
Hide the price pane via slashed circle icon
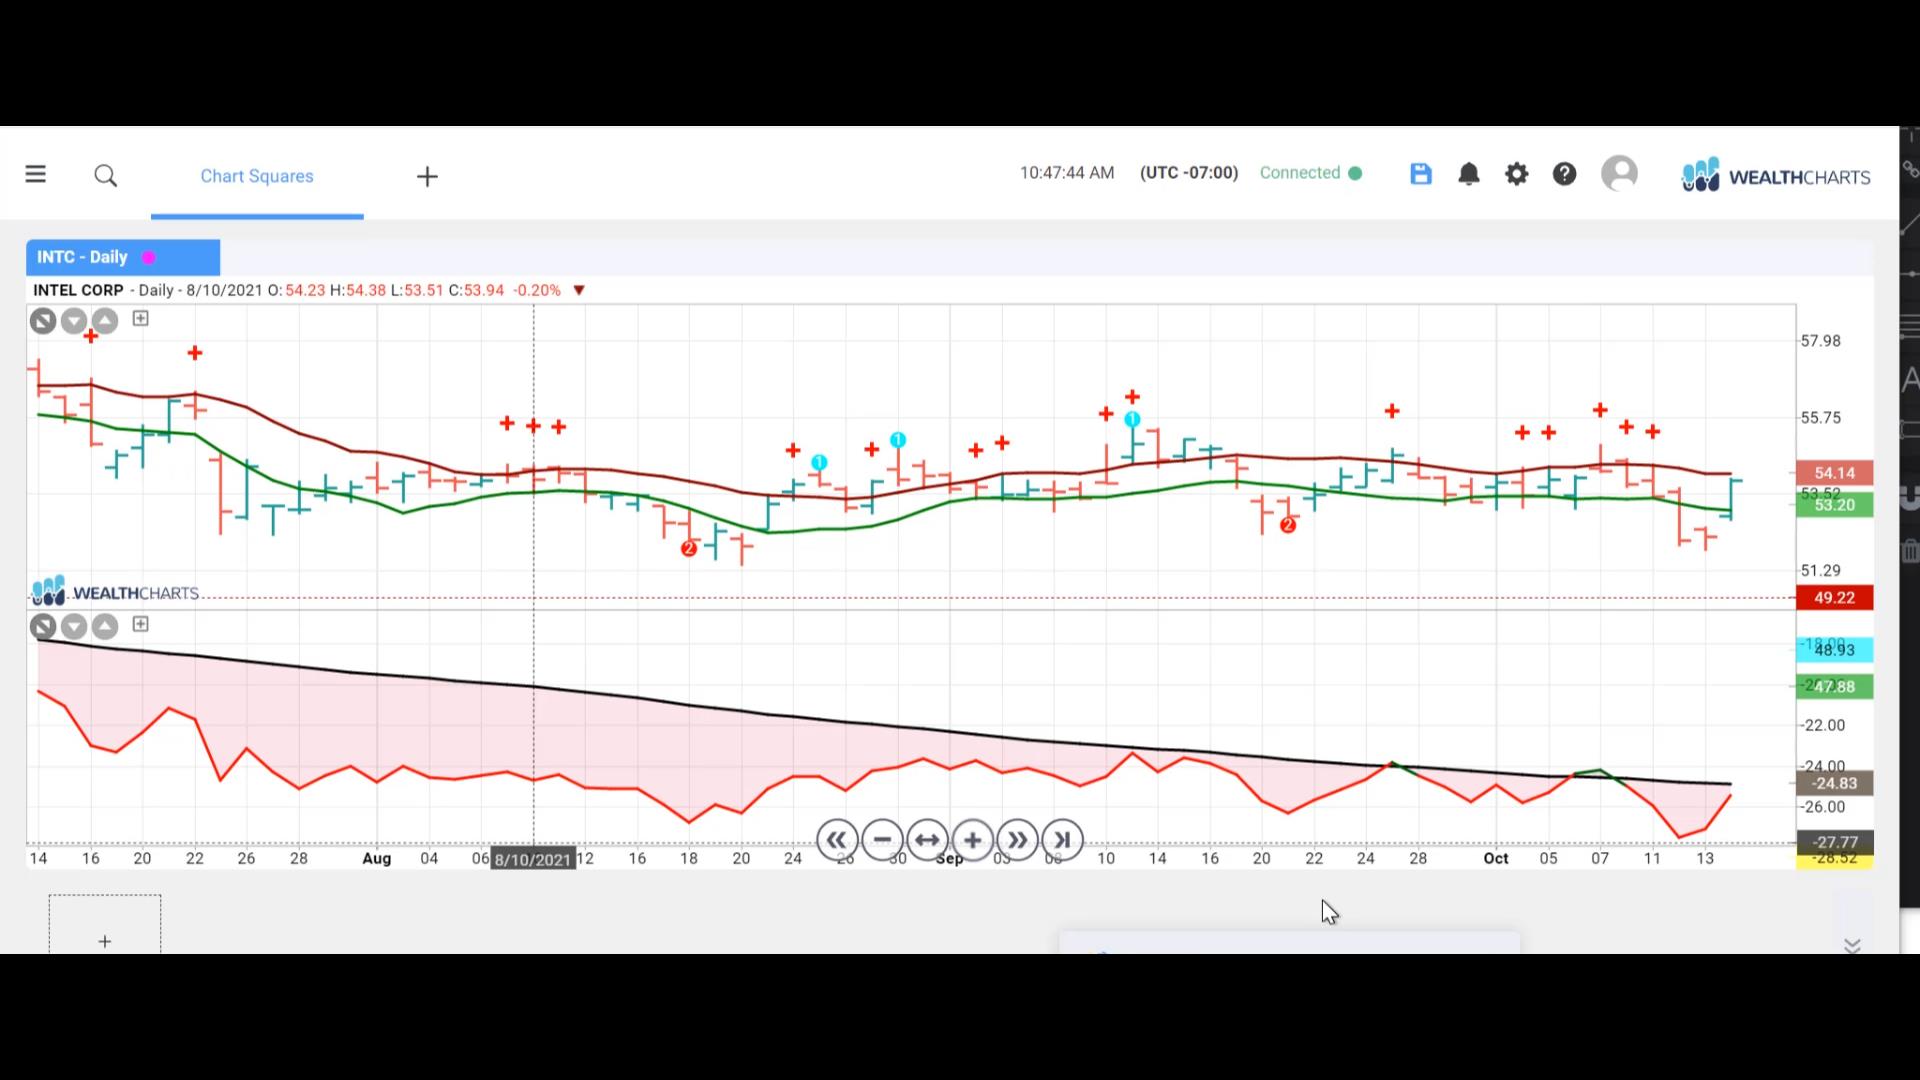coord(42,321)
